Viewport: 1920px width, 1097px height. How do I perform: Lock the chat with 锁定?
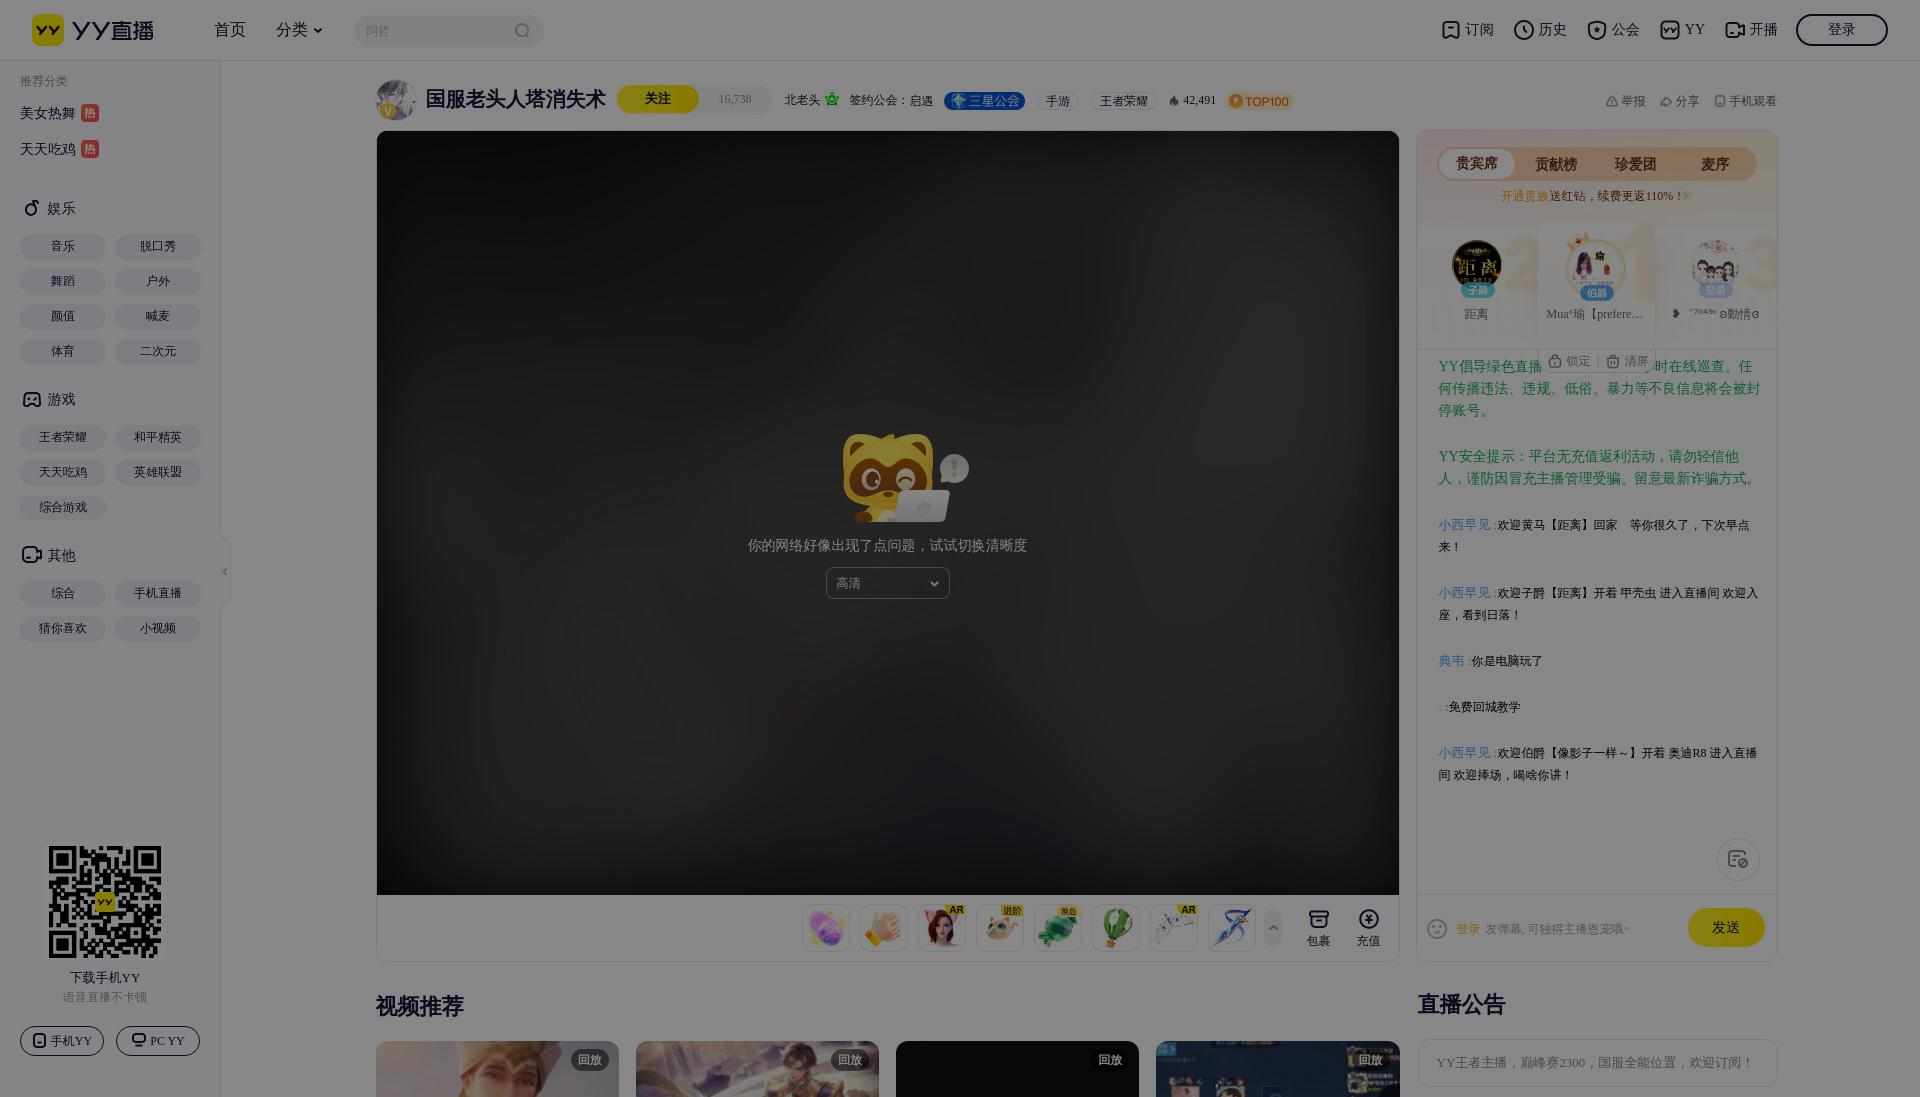point(1569,362)
